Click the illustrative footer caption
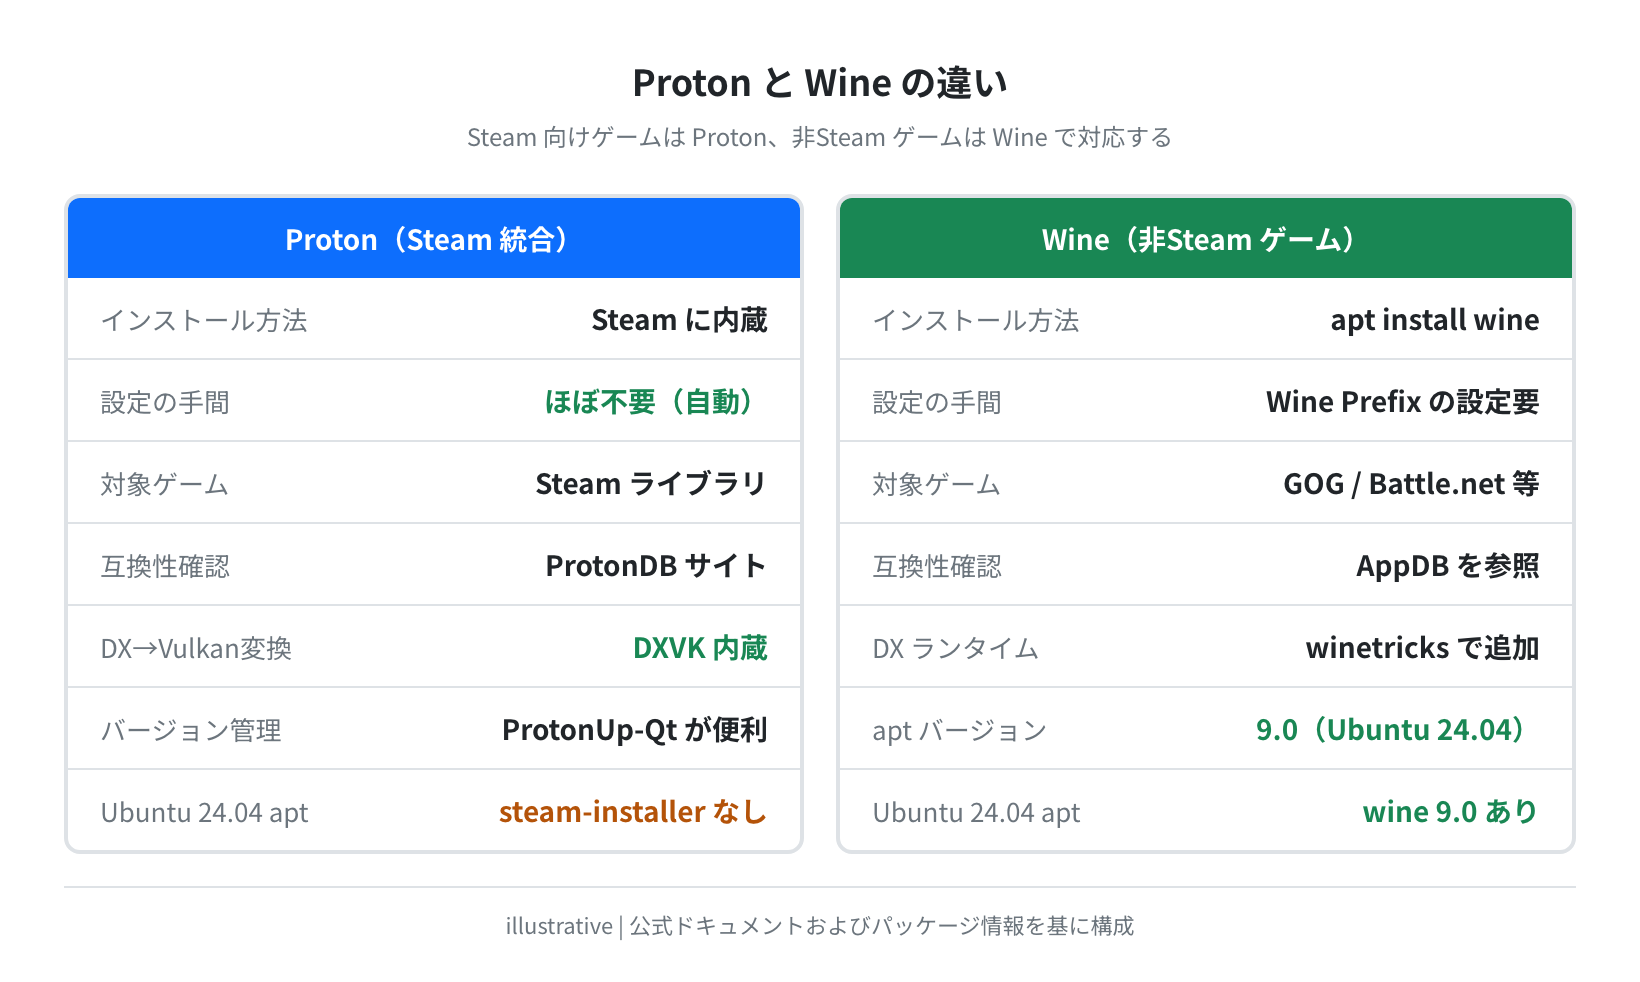Screen dimensions: 1640x982 [x=820, y=926]
